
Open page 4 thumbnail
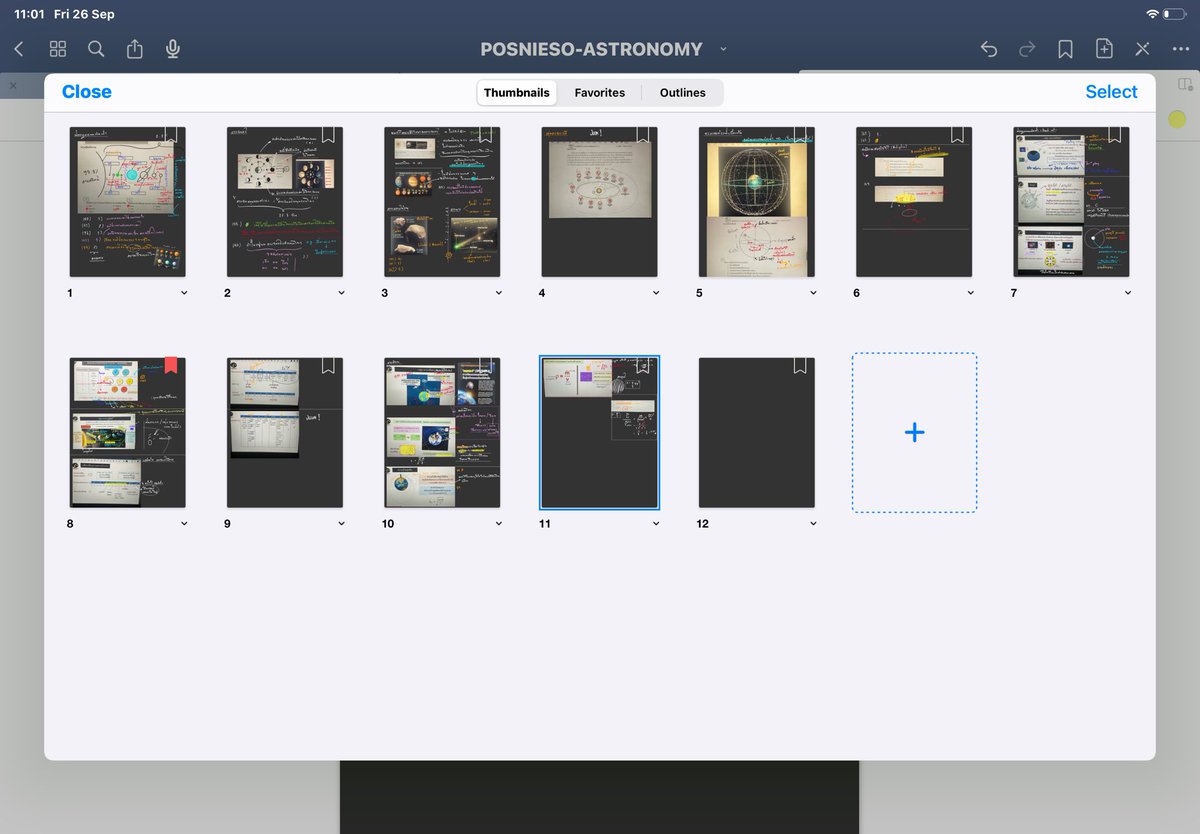(x=600, y=202)
